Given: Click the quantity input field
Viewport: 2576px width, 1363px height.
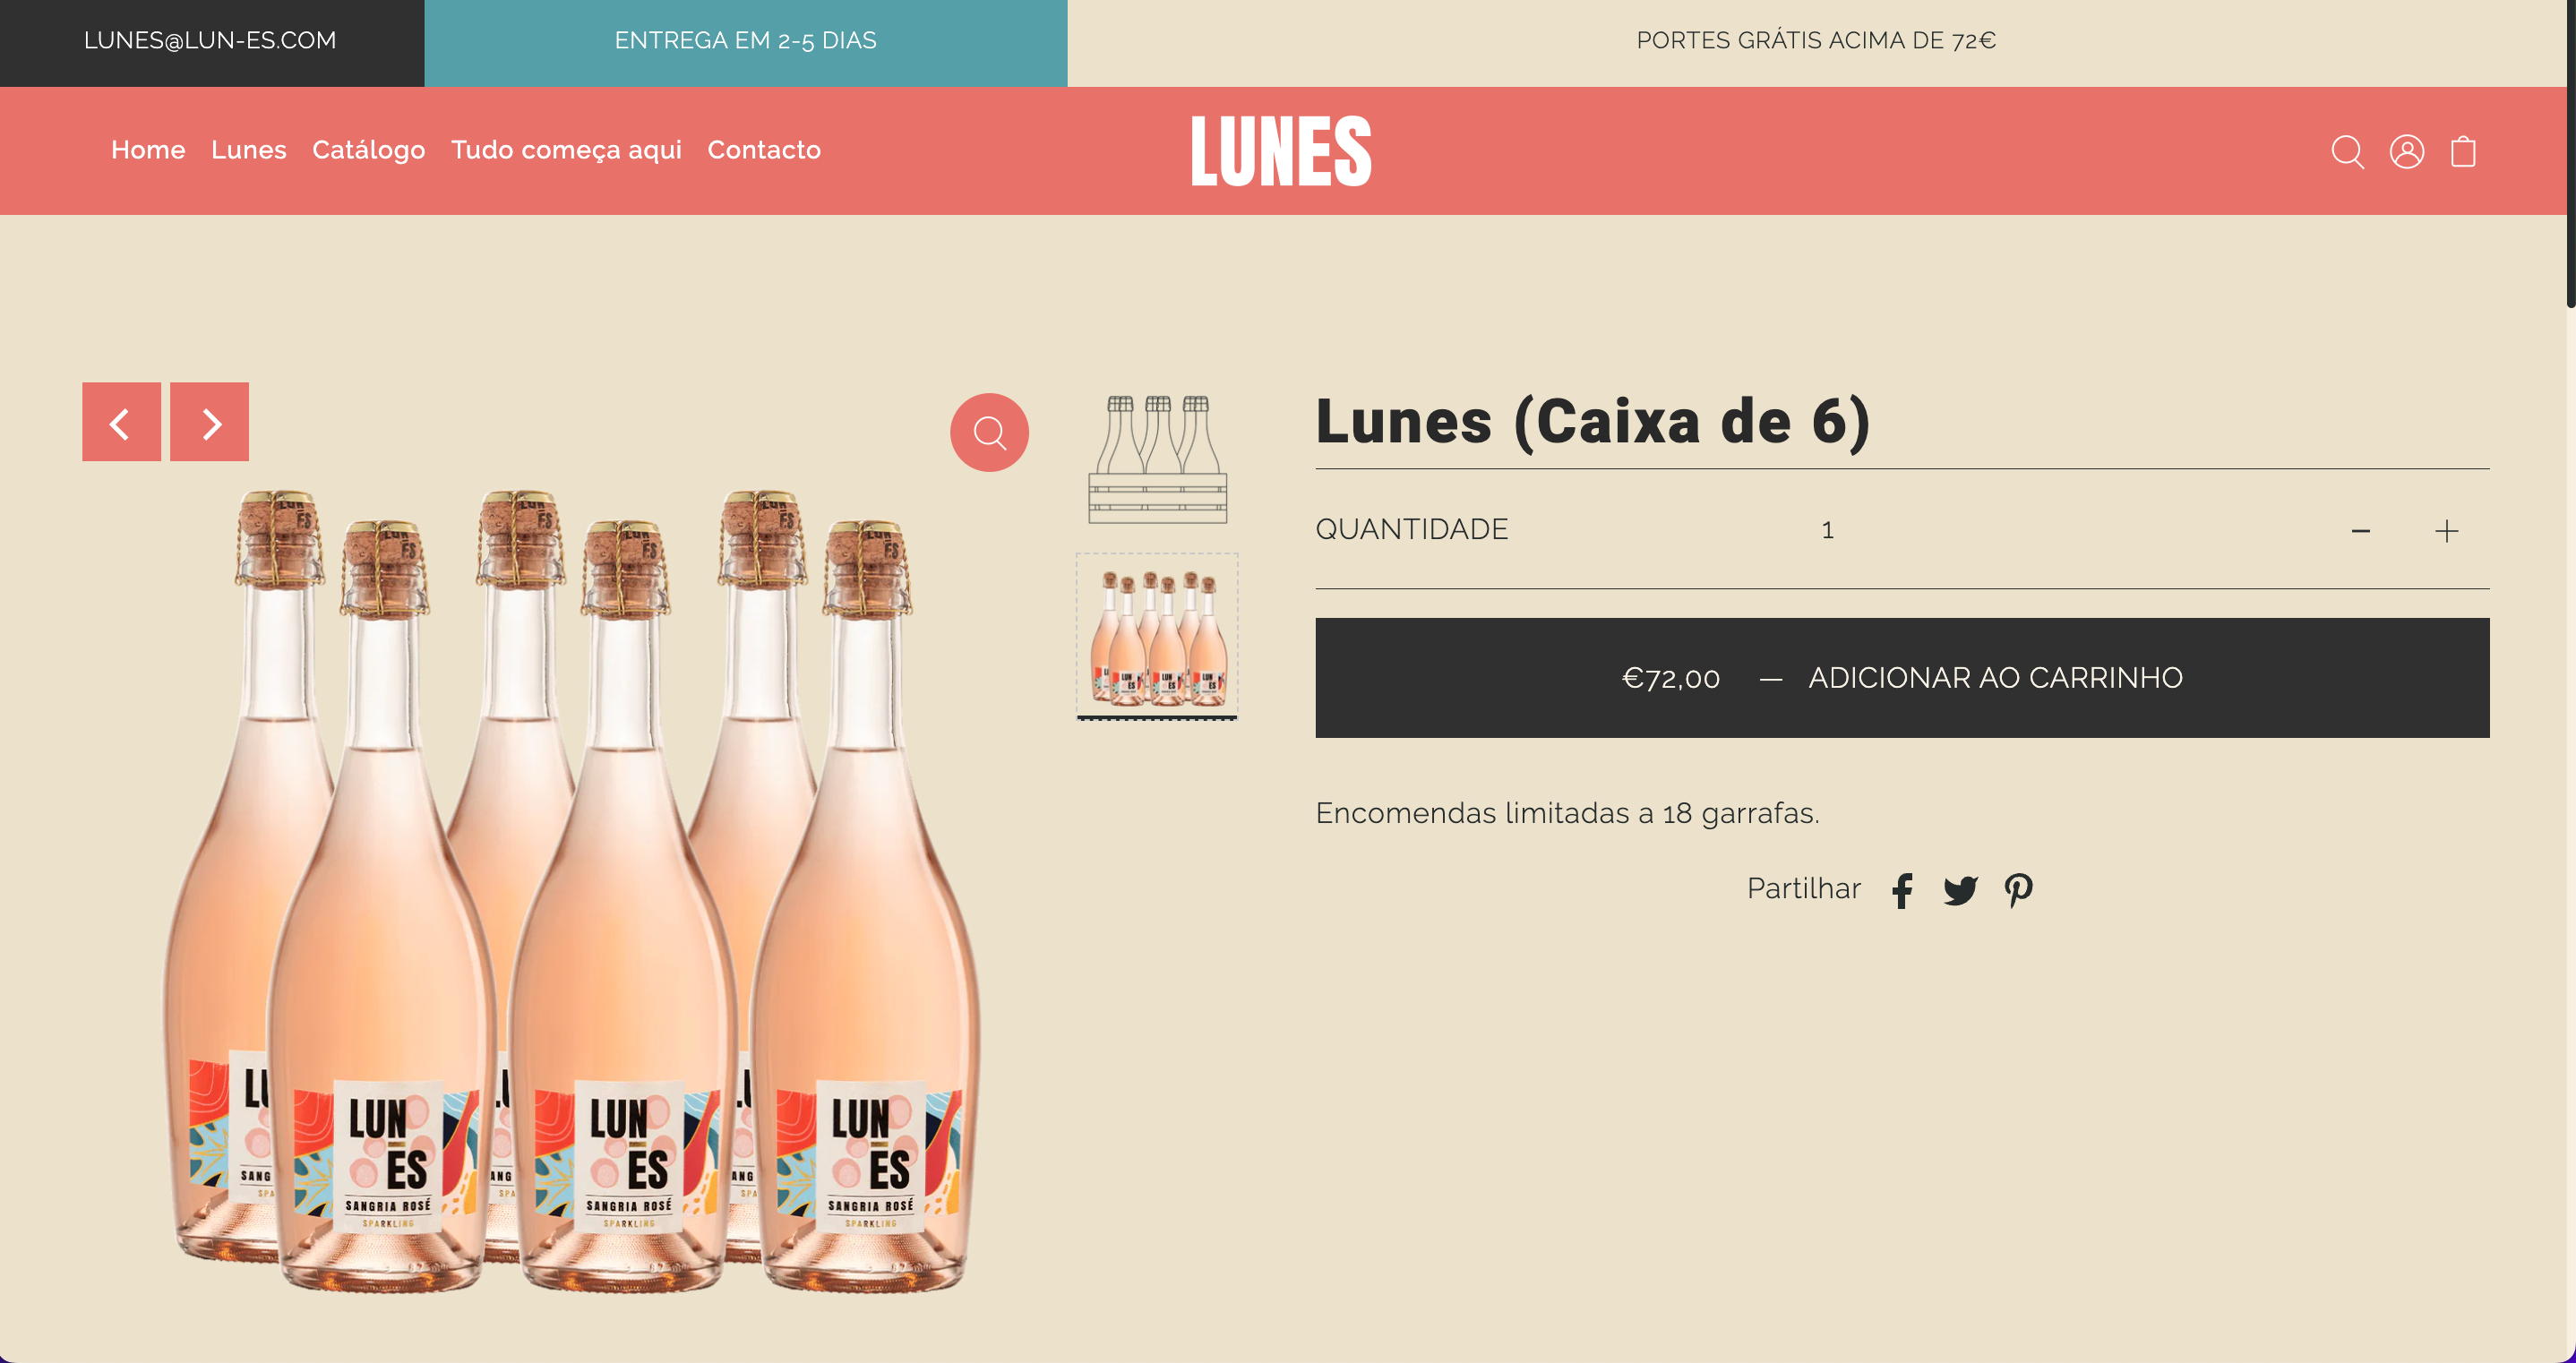Looking at the screenshot, I should coord(1827,530).
